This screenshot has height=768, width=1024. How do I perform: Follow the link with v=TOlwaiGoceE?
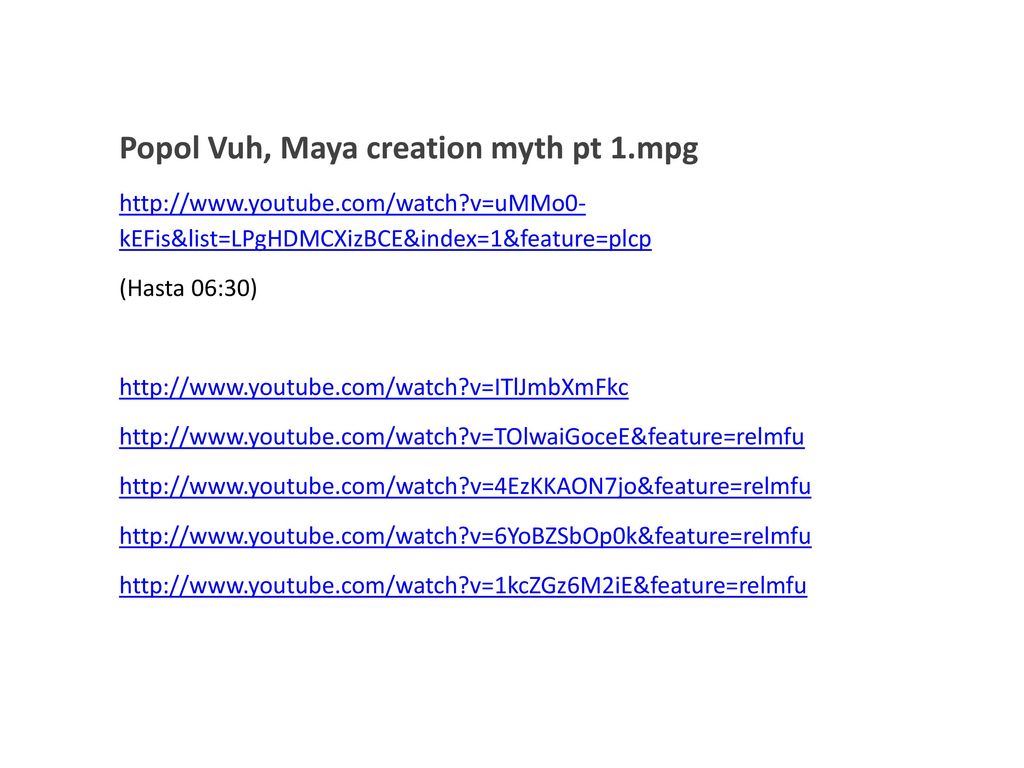462,436
